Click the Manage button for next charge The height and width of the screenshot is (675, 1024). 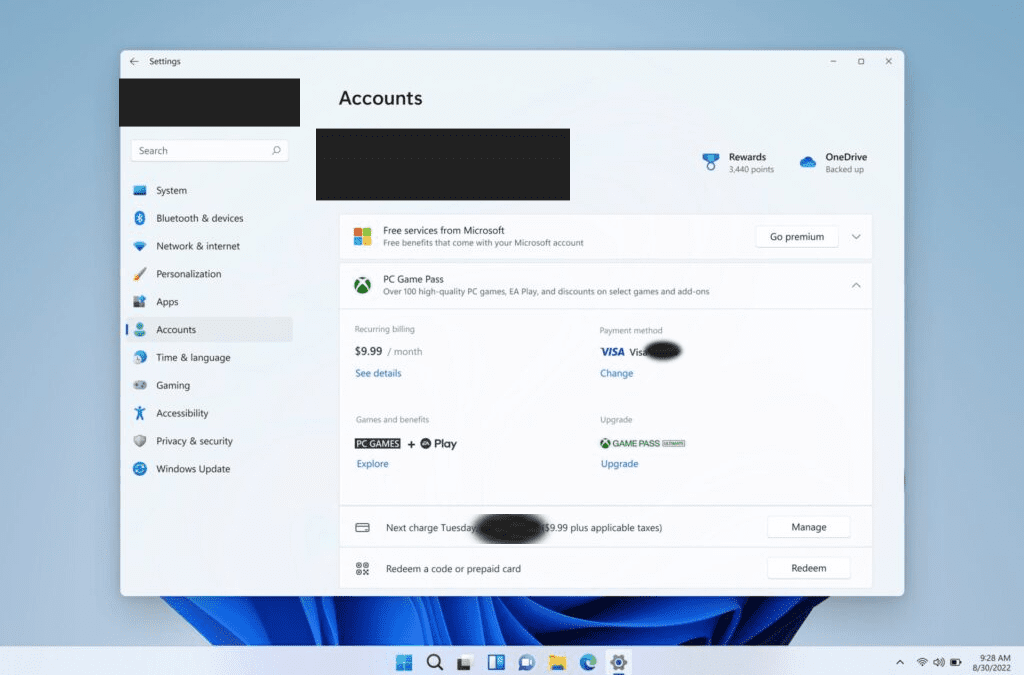[x=808, y=527]
